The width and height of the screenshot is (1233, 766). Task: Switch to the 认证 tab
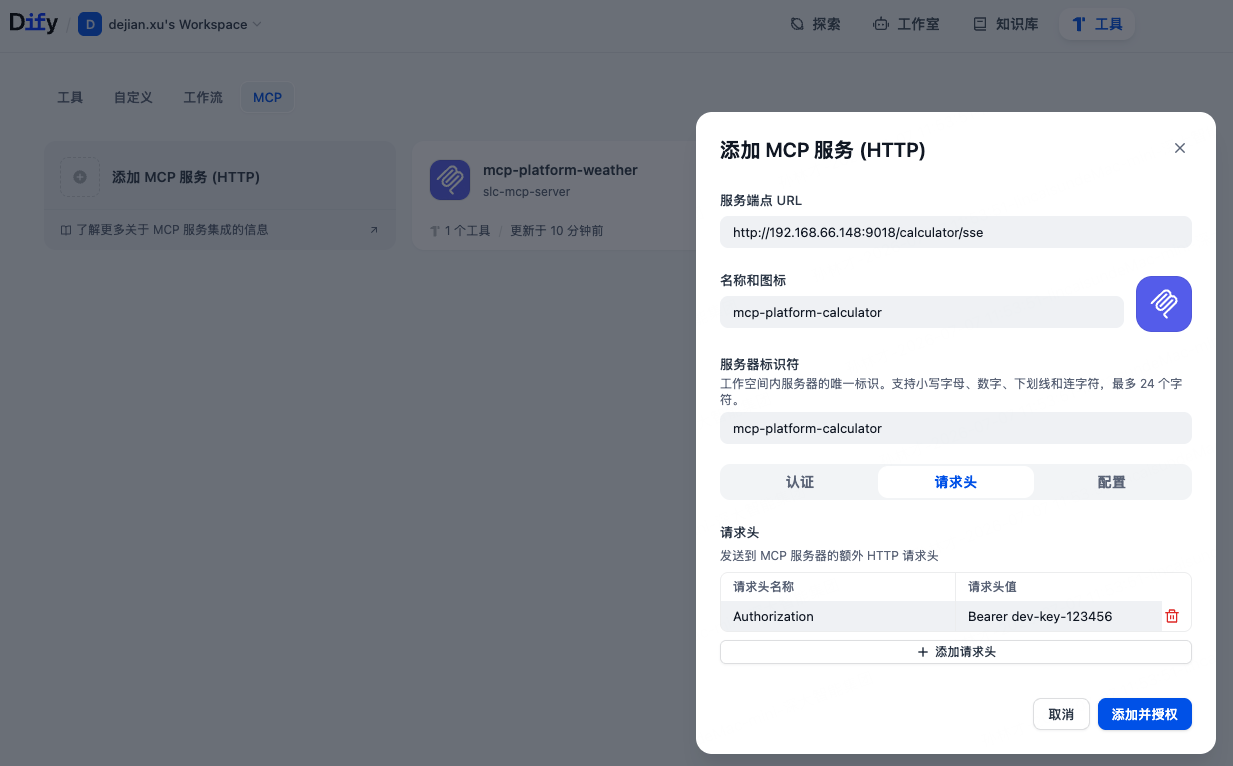(800, 482)
